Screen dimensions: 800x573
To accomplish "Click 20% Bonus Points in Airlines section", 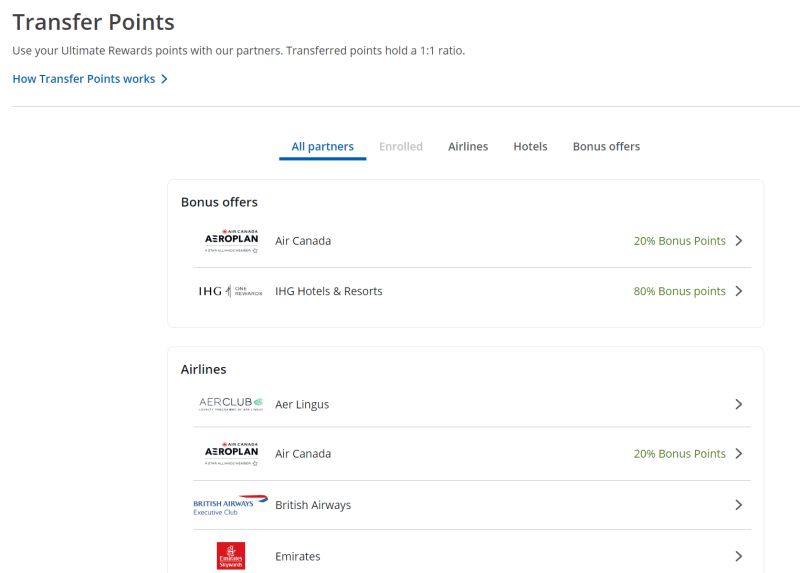I will pos(679,454).
